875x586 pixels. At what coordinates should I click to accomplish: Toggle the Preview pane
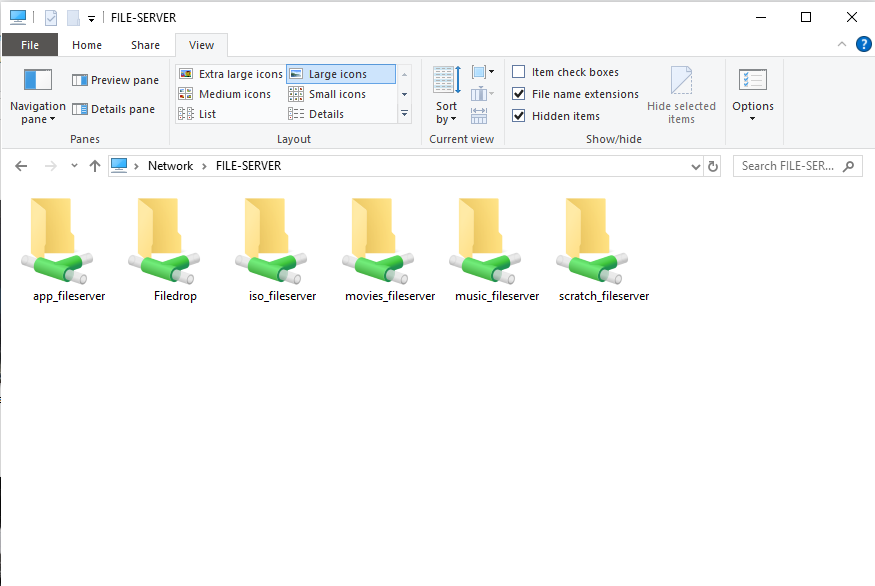click(116, 80)
